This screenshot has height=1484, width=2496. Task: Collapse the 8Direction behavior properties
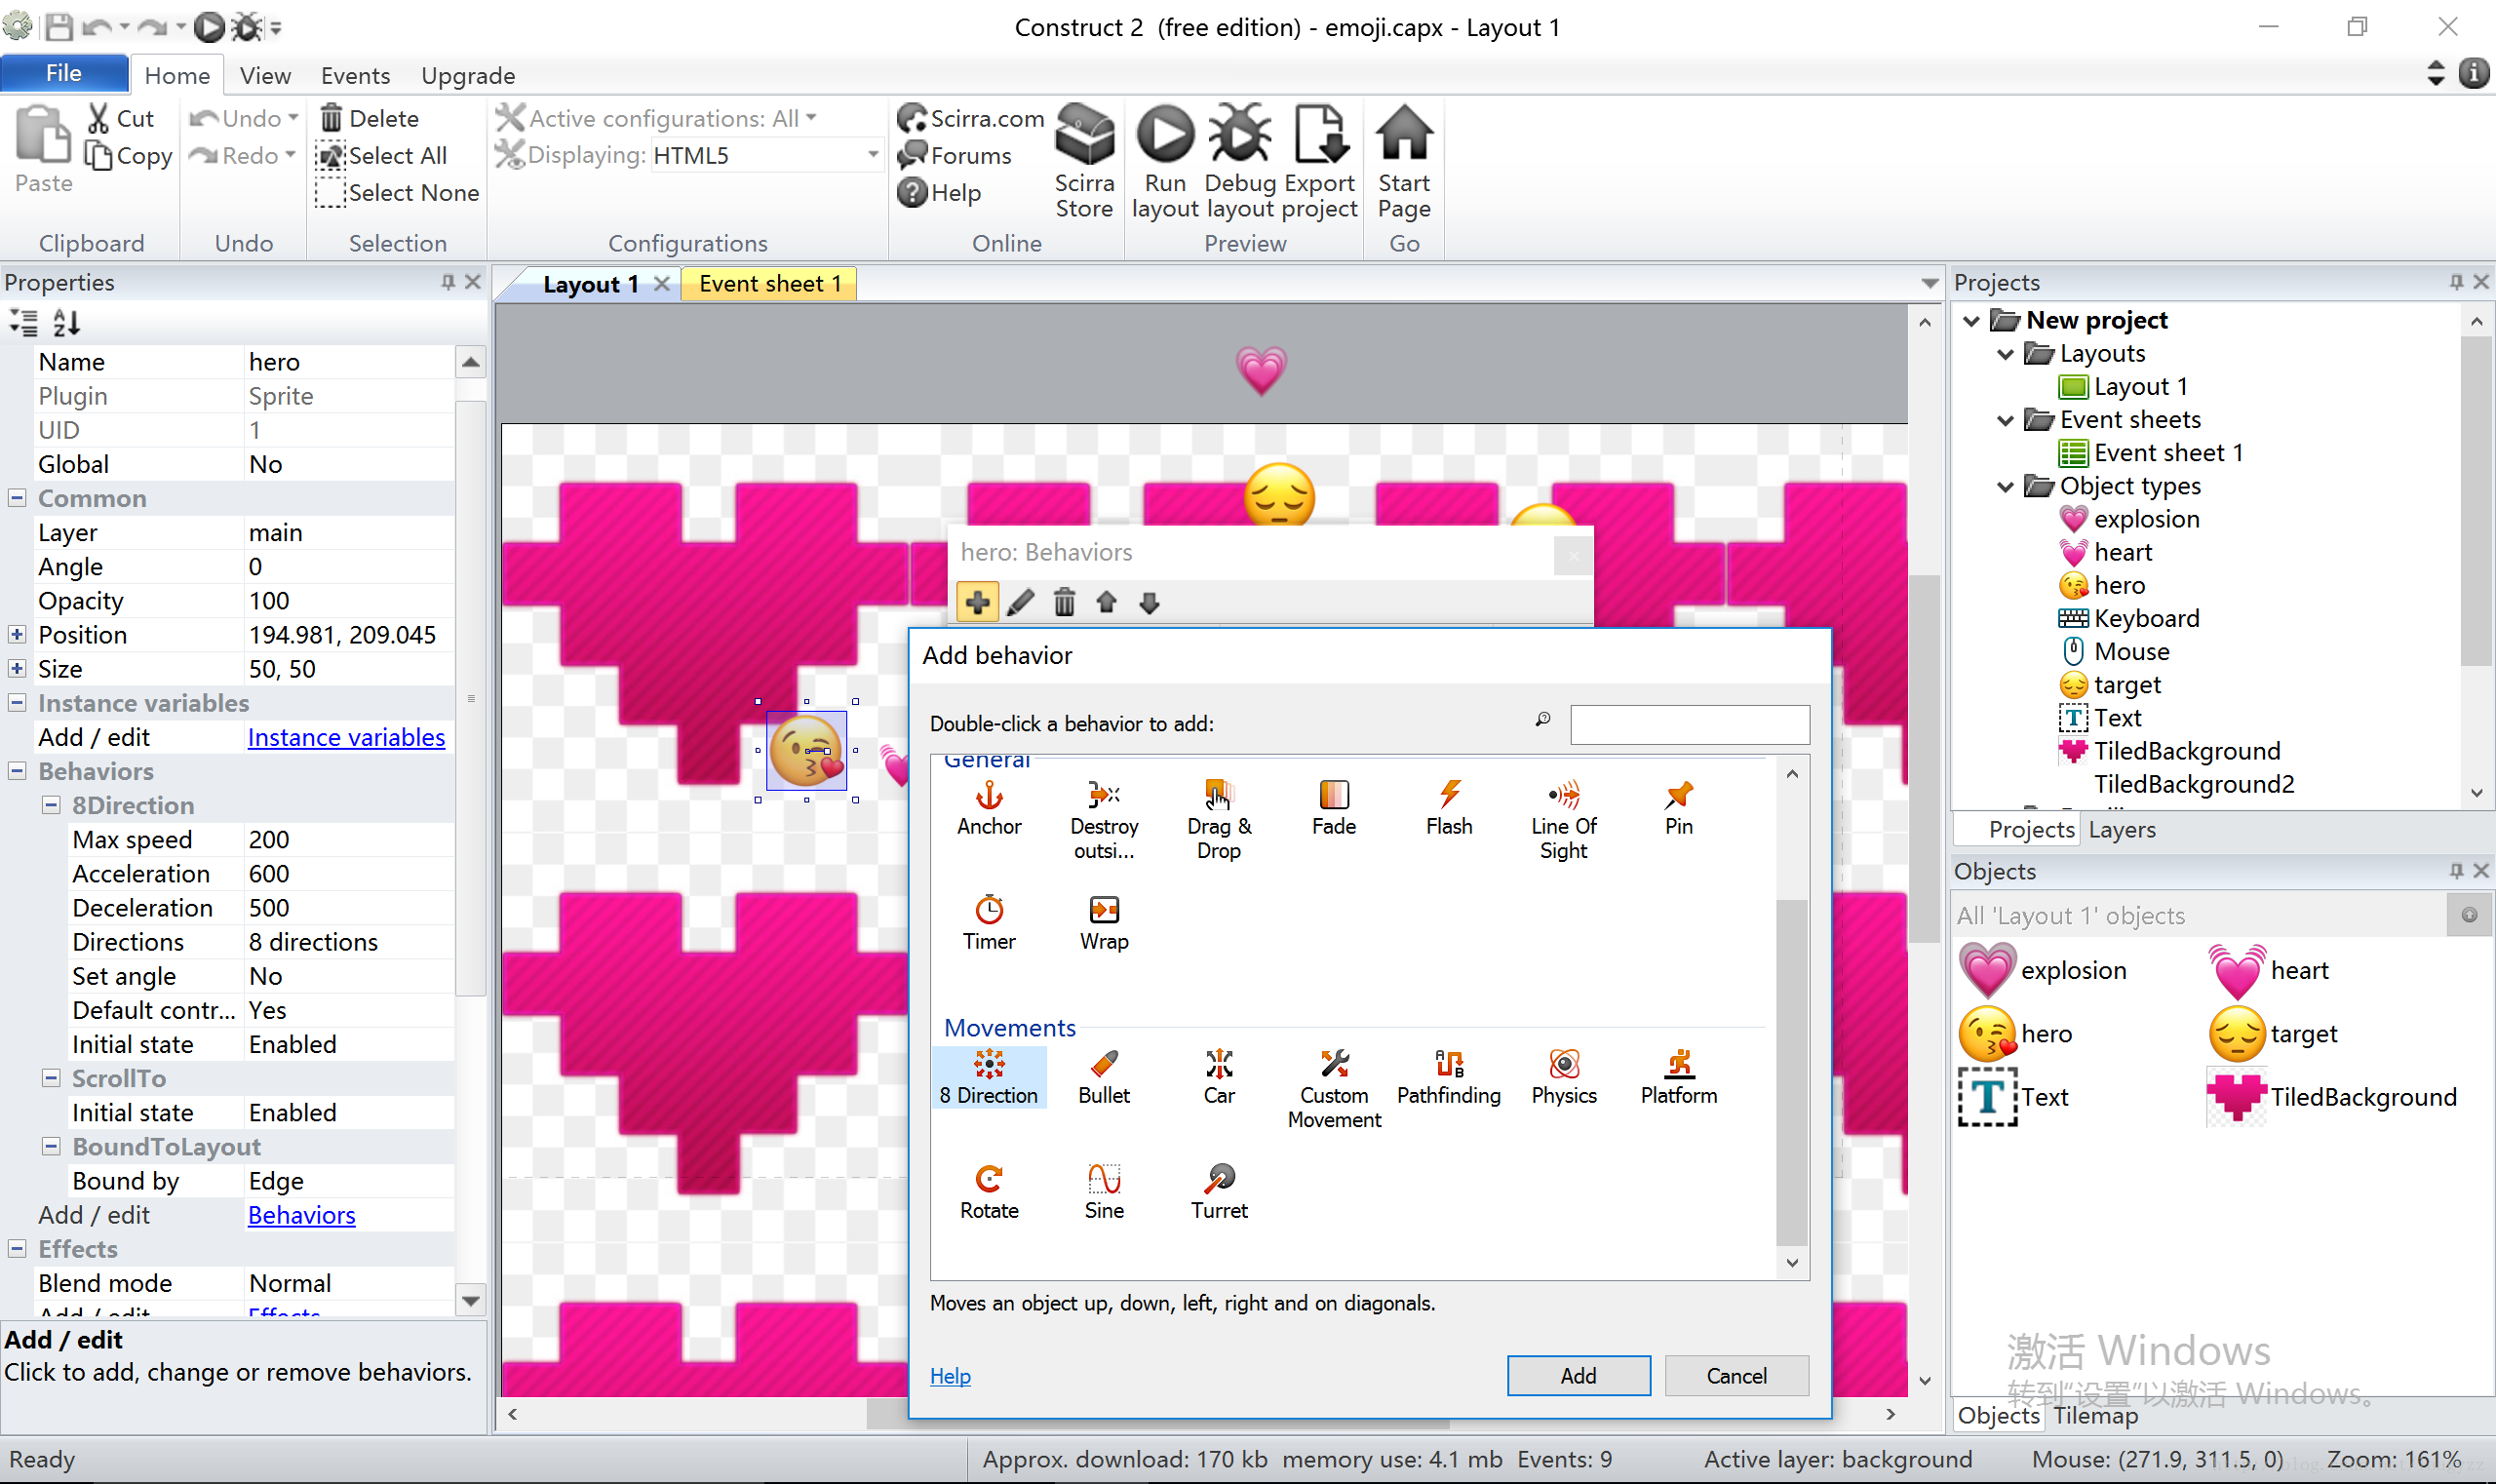point(51,804)
